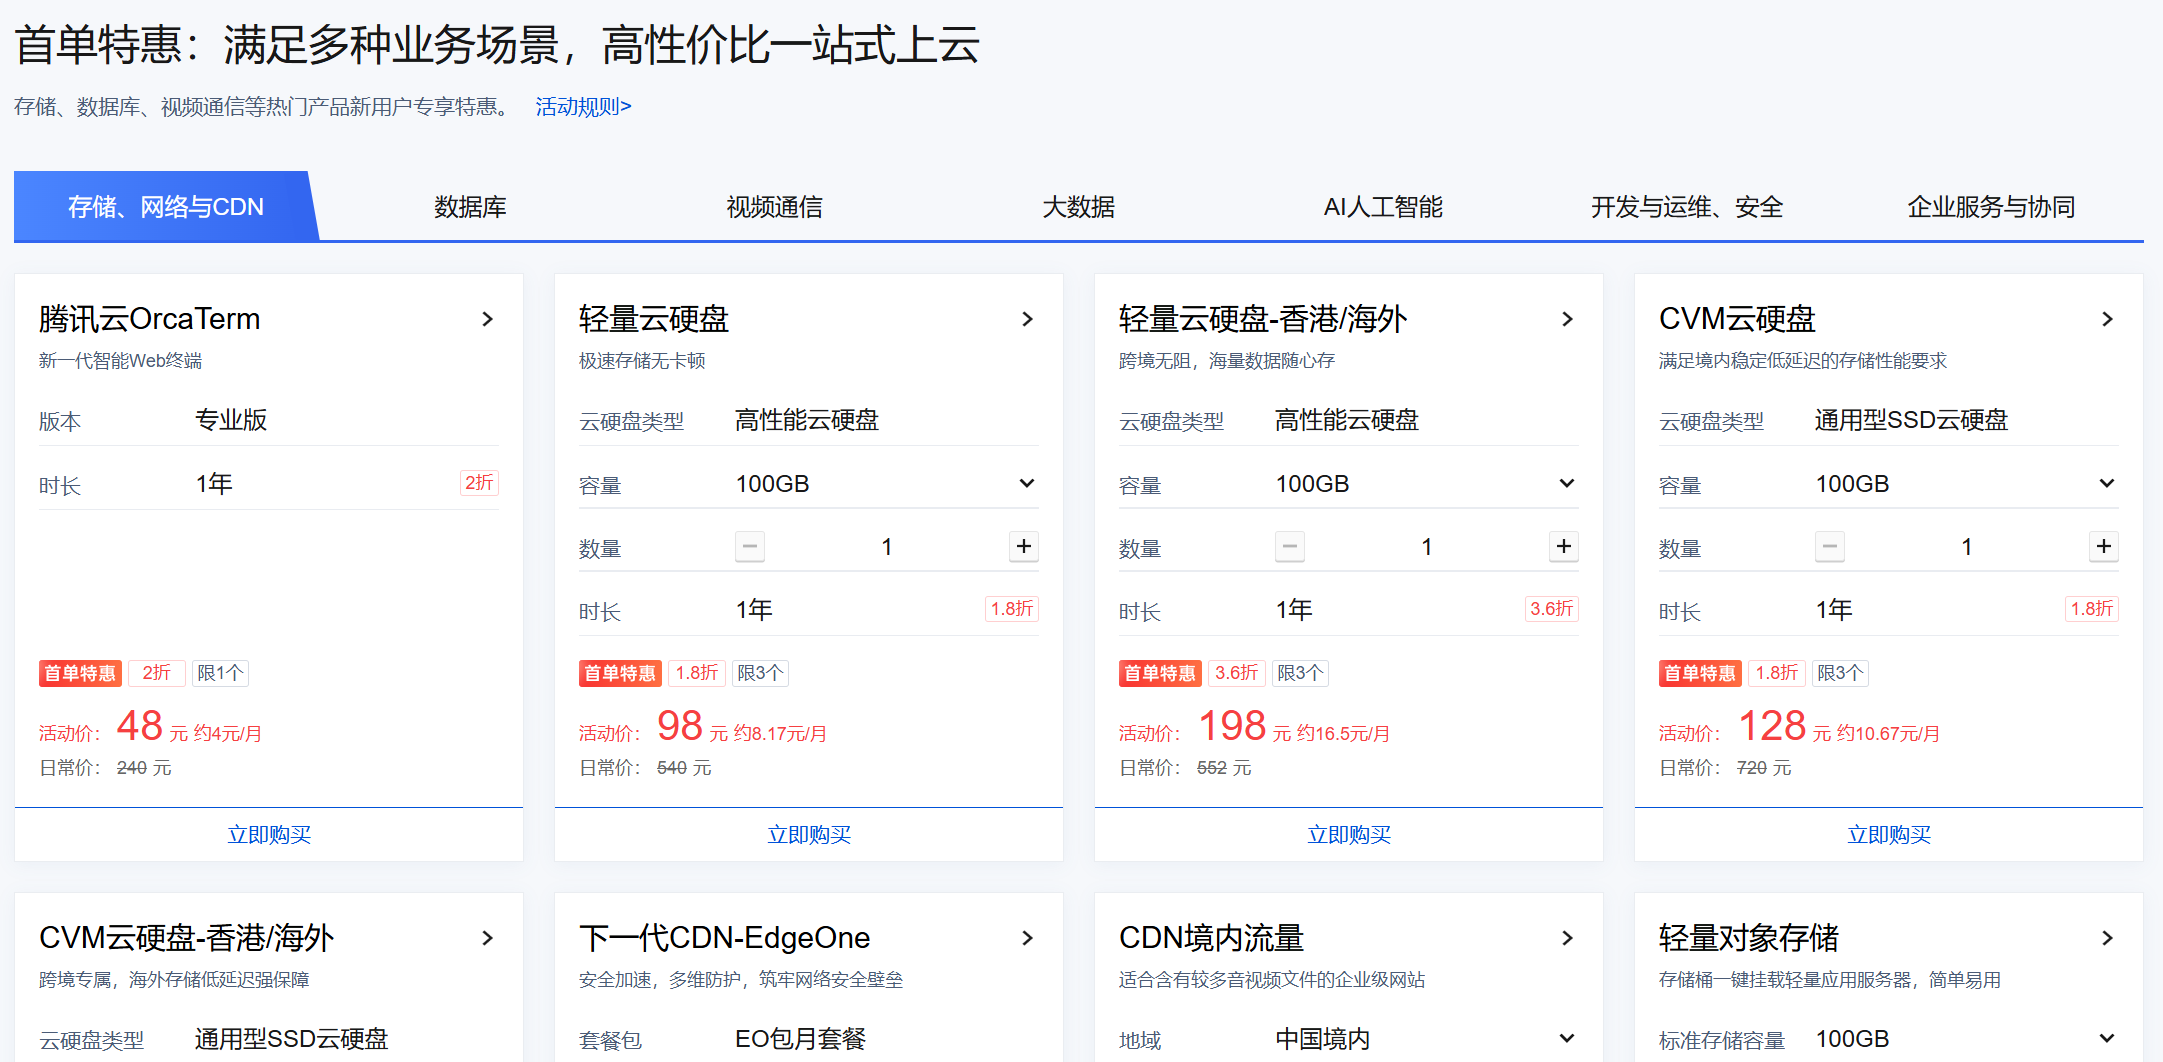Click 立即购买 for 轻量云硬盘-香港/海外
This screenshot has width=2163, height=1062.
point(1349,835)
